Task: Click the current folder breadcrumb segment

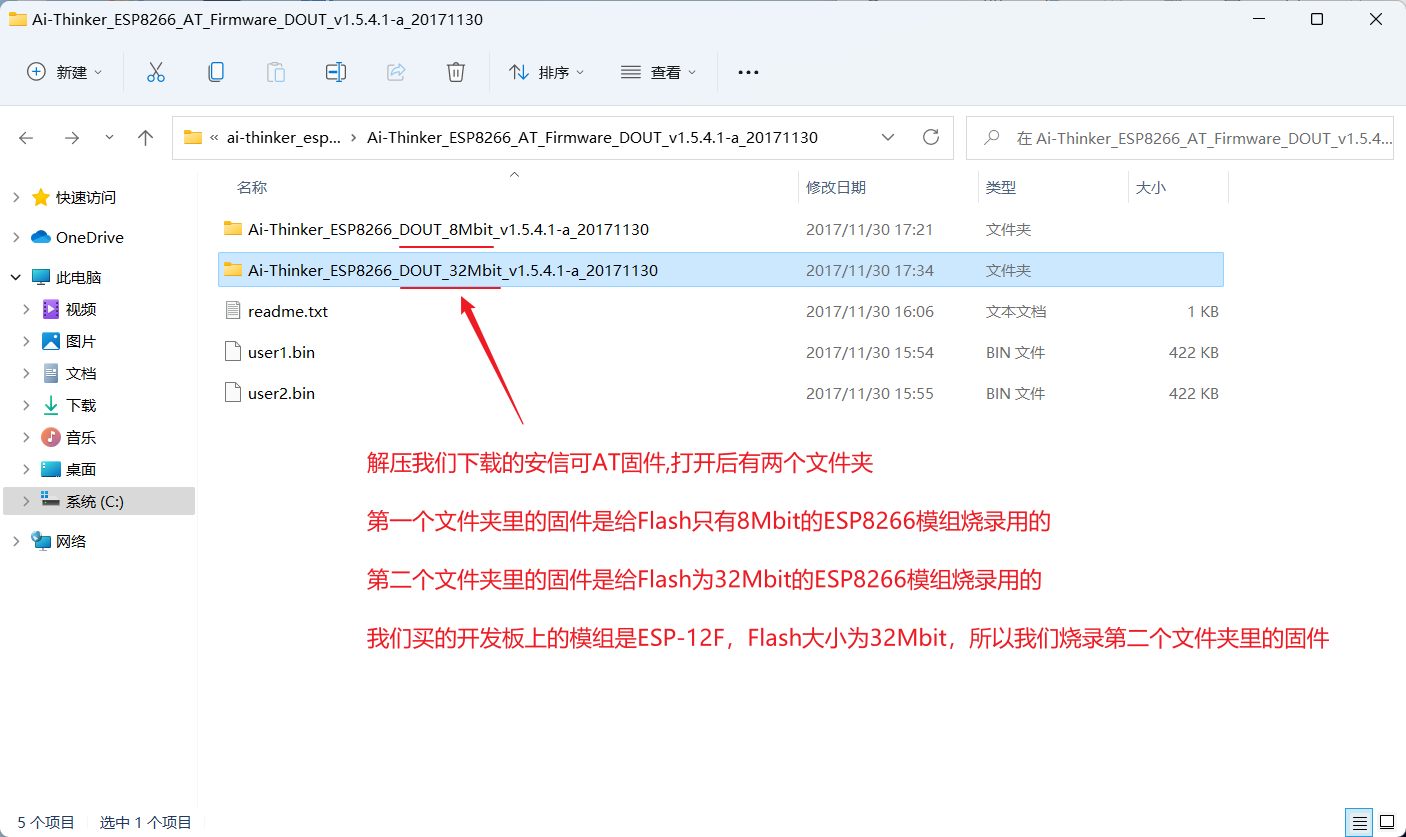Action: coord(593,138)
